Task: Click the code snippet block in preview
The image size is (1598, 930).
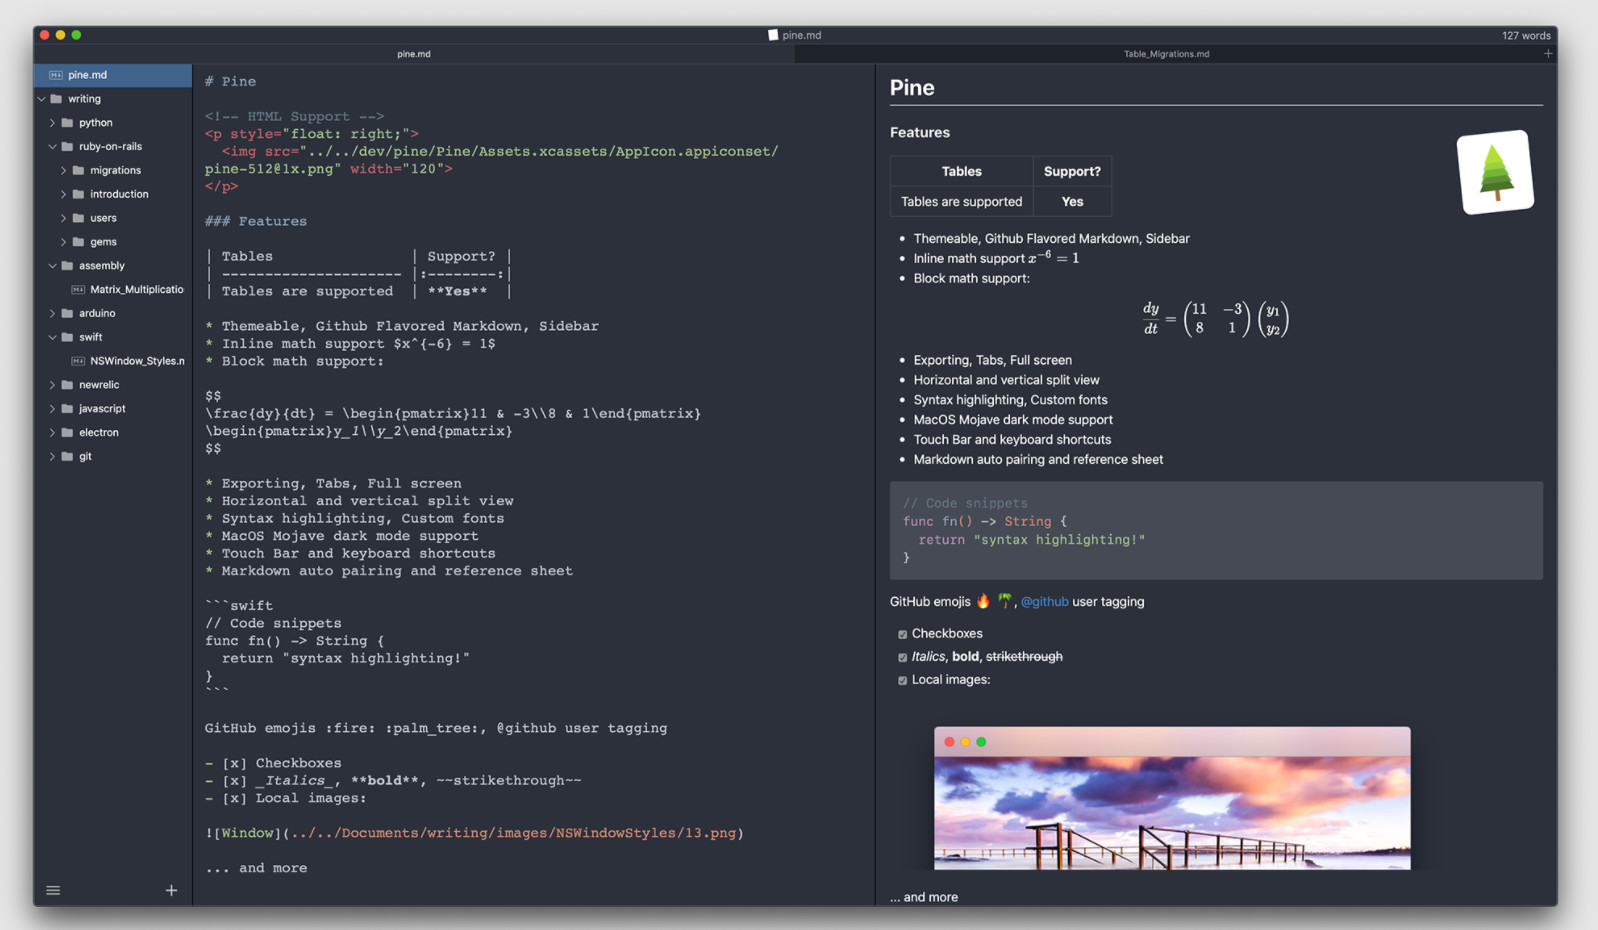Action: tap(1216, 530)
